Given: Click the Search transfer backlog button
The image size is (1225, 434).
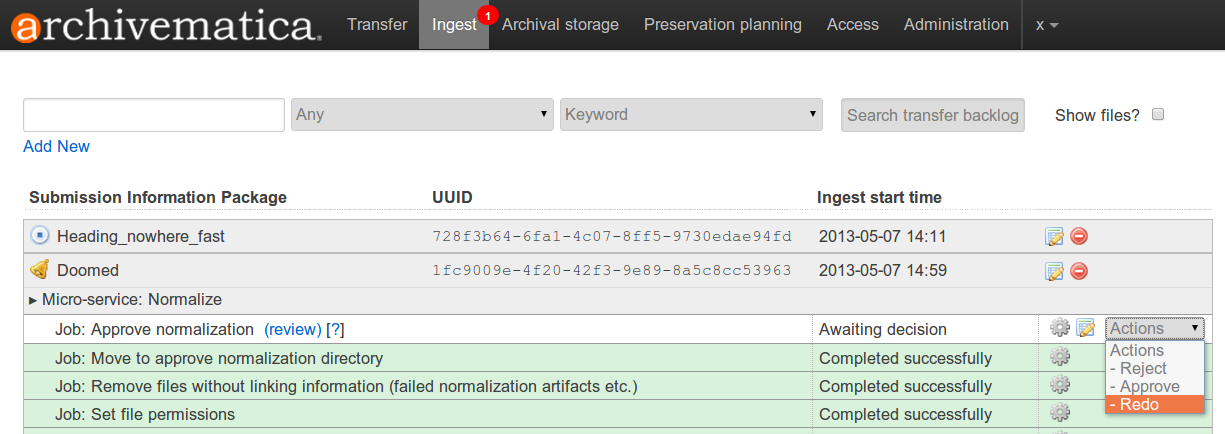Looking at the screenshot, I should point(932,115).
